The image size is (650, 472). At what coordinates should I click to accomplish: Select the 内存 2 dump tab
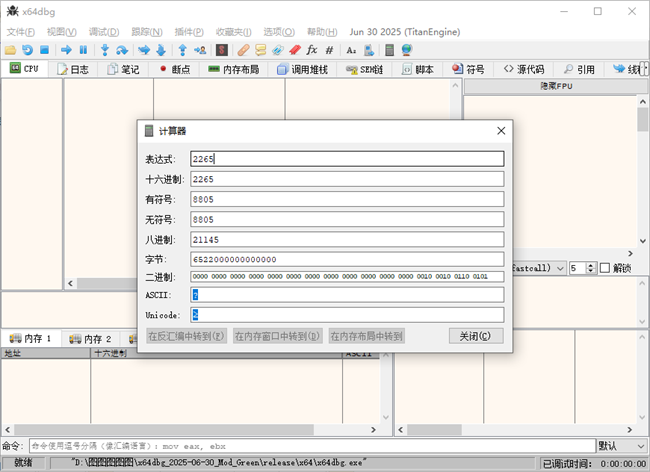click(x=90, y=339)
